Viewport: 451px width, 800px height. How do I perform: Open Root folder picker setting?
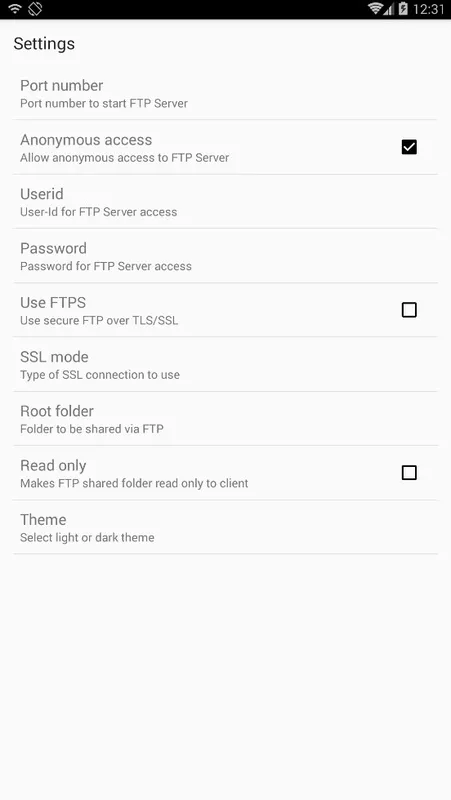point(226,419)
